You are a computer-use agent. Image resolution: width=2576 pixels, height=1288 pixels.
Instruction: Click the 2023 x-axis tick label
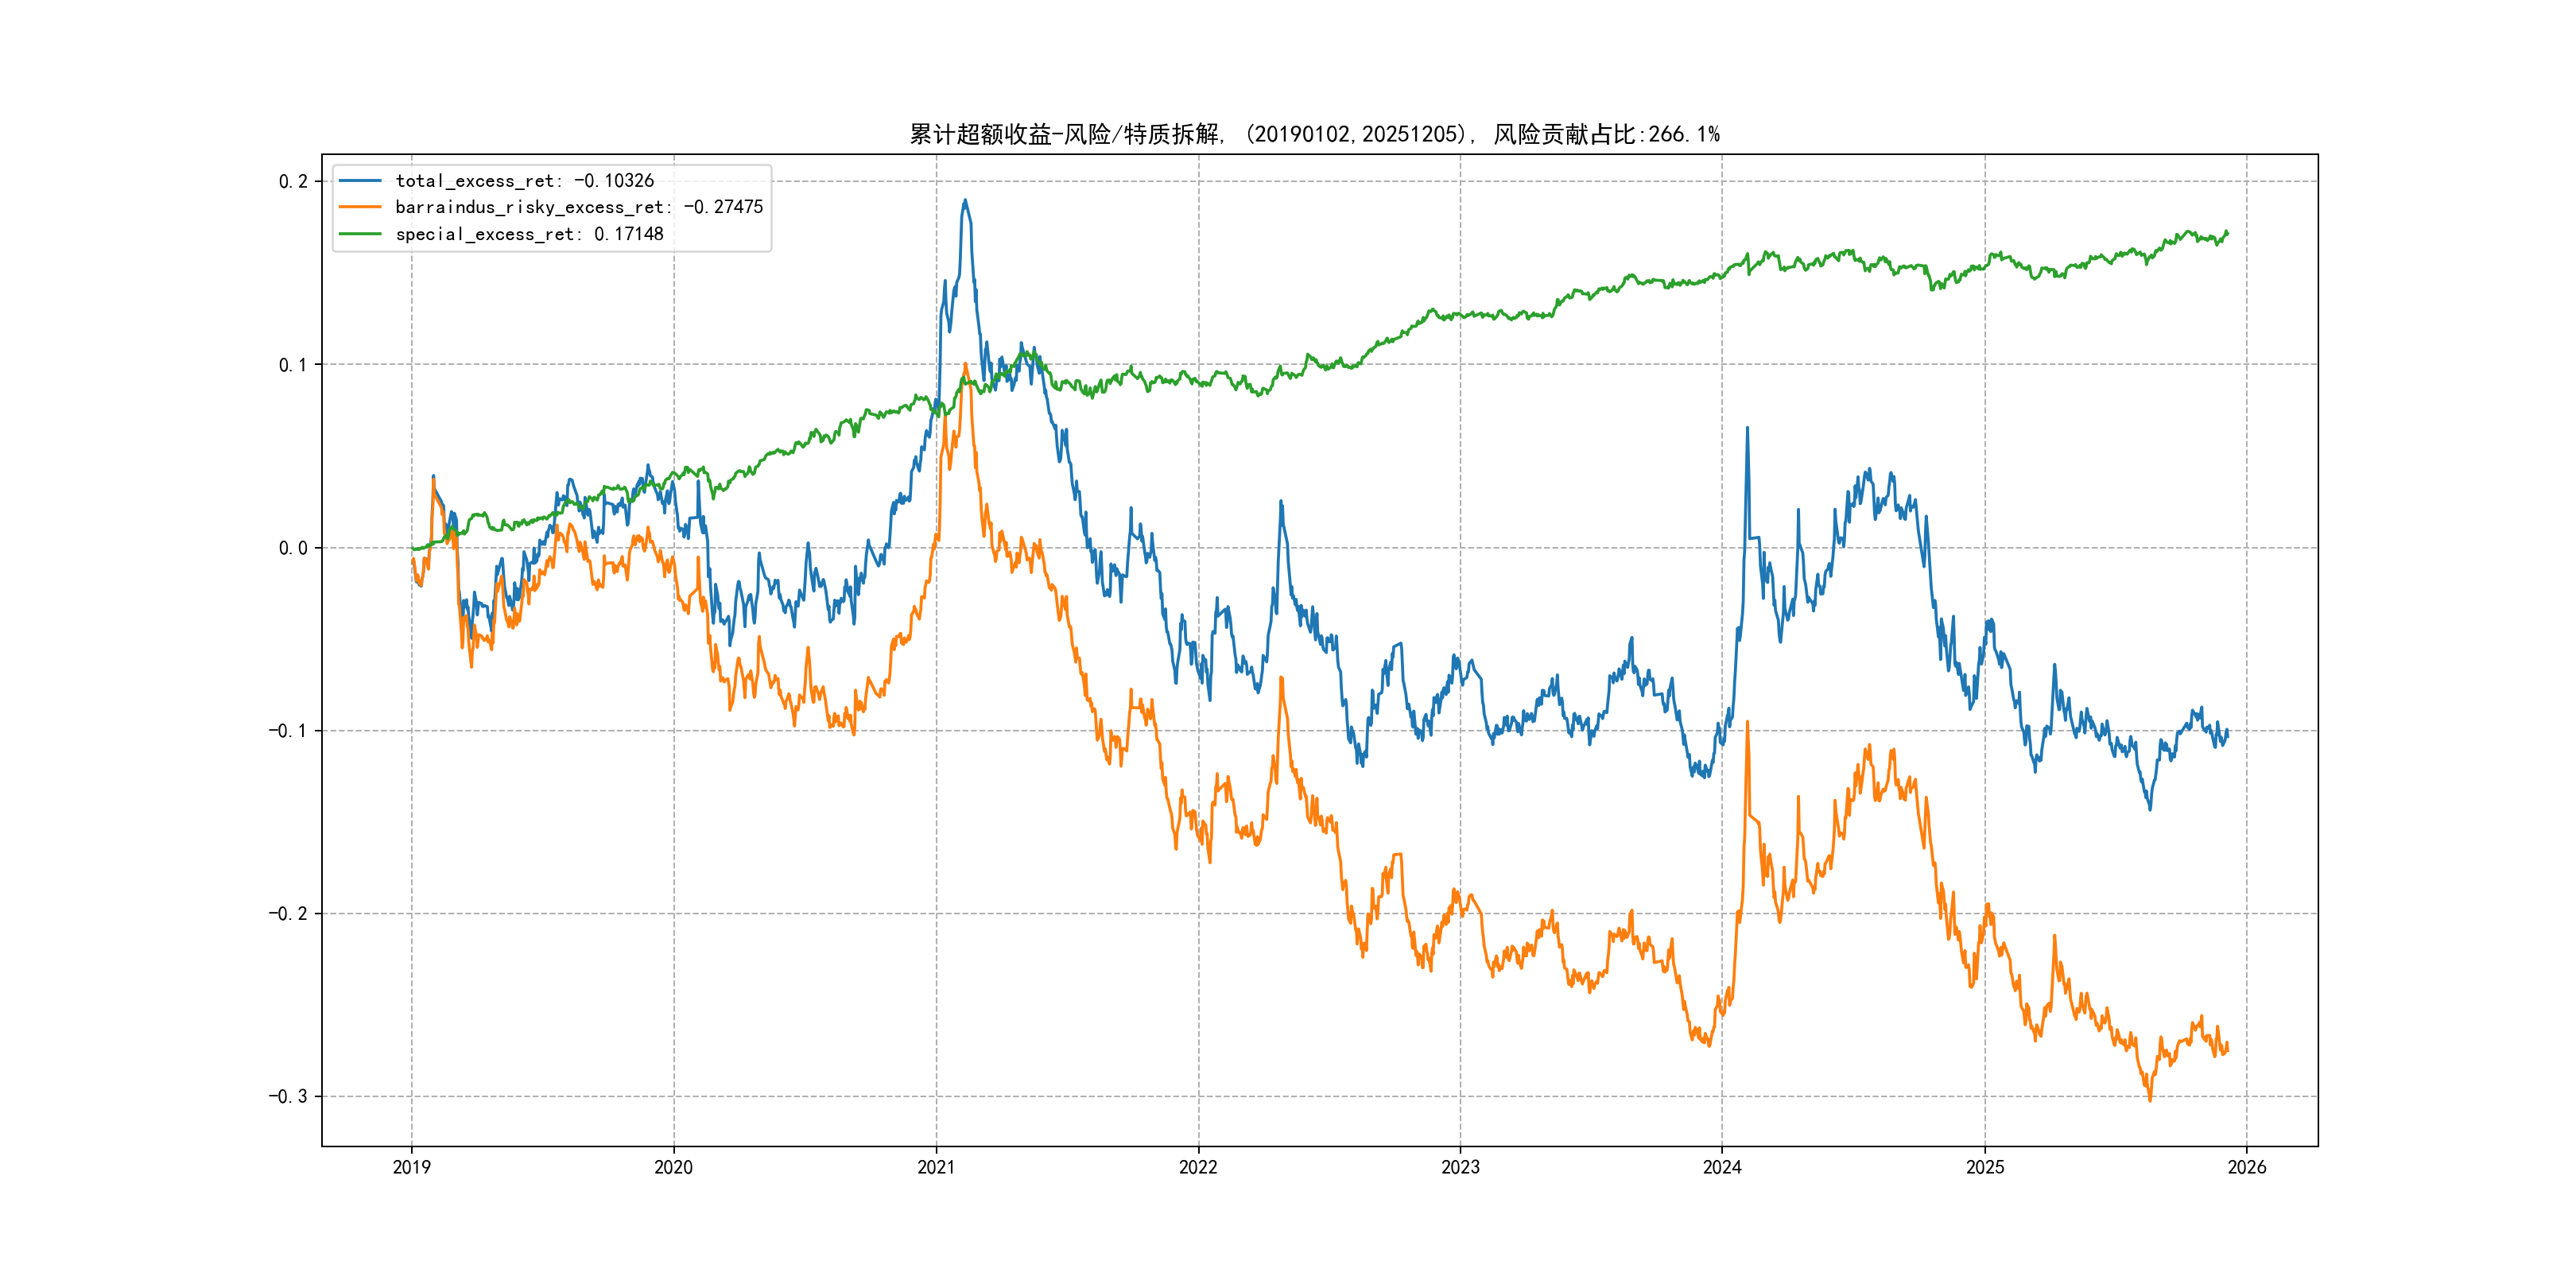pyautogui.click(x=1460, y=1167)
